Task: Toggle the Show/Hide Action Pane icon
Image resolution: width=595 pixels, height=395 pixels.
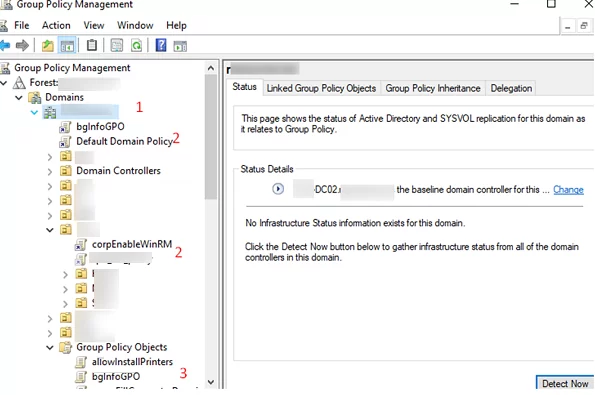Action: coord(180,46)
